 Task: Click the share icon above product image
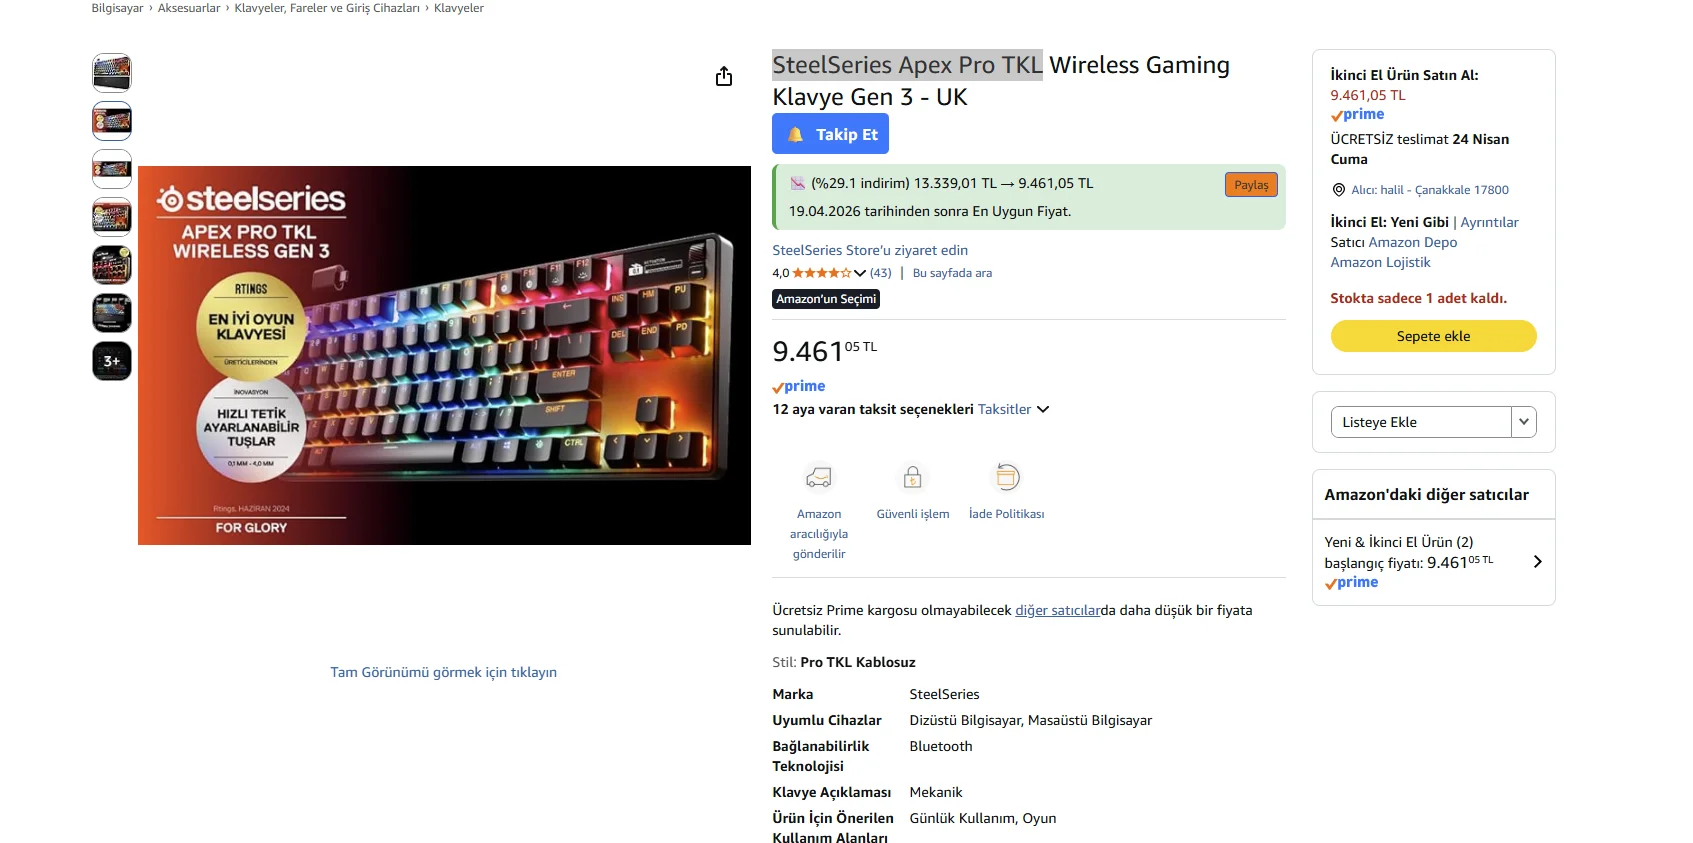724,77
